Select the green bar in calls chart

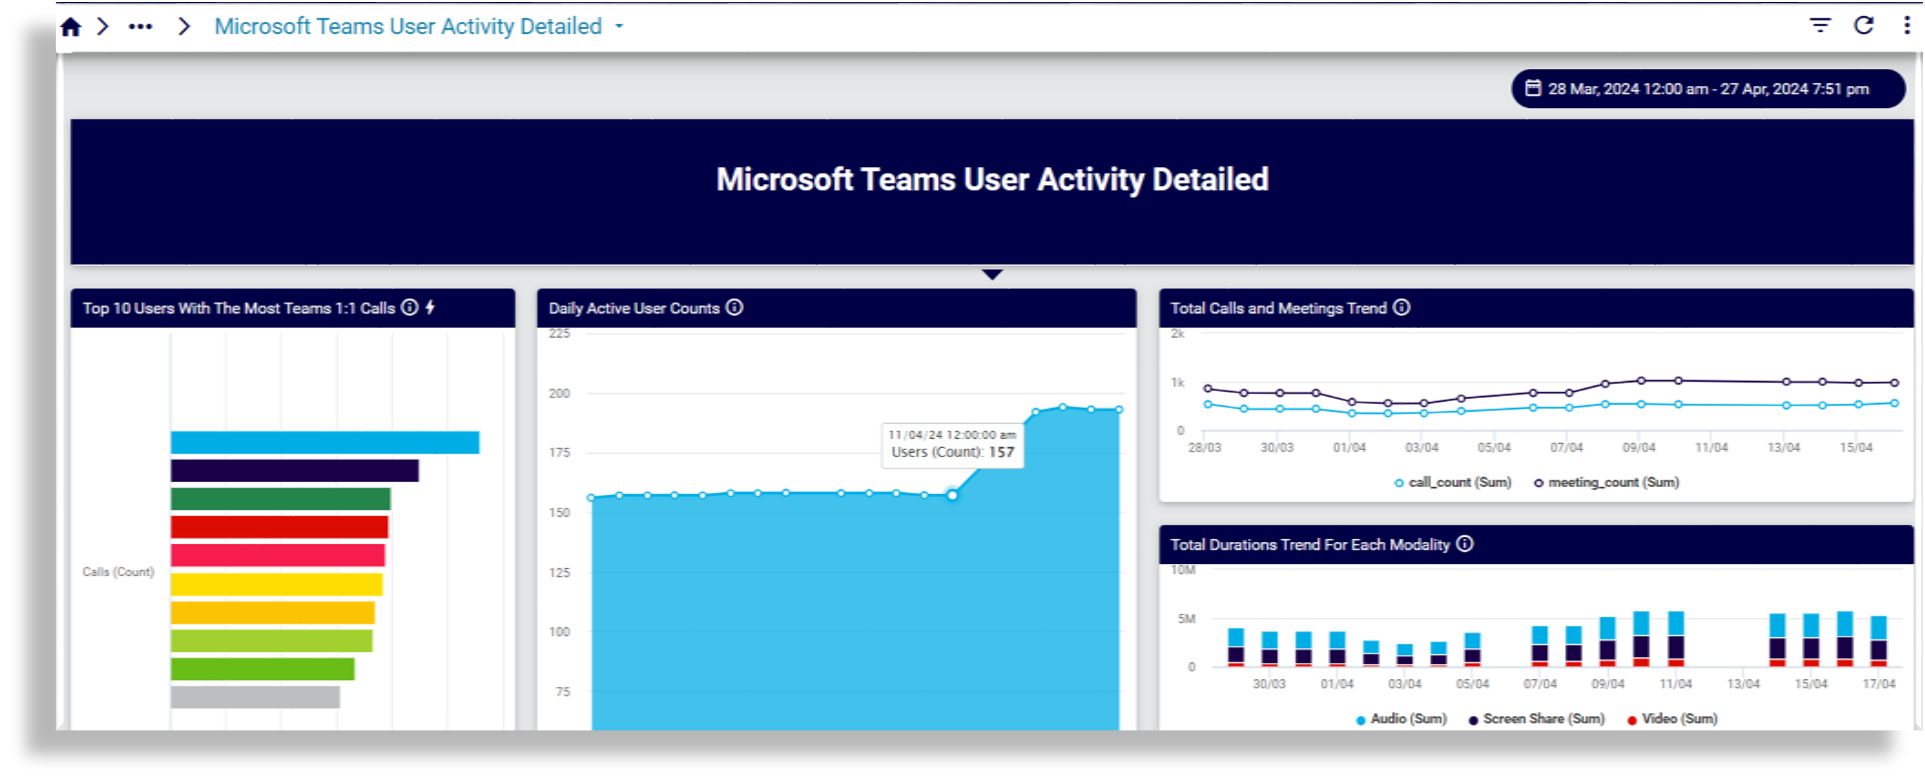coord(281,499)
